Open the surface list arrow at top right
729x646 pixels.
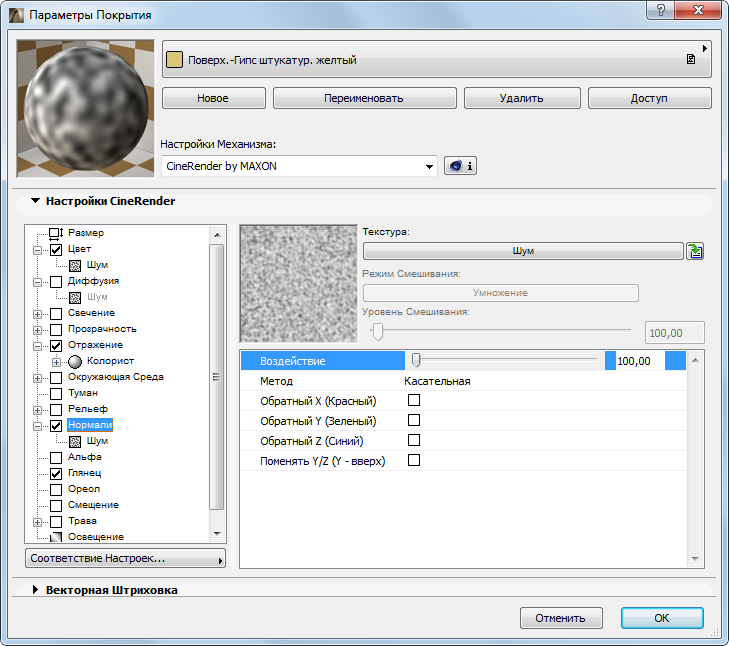pos(705,48)
